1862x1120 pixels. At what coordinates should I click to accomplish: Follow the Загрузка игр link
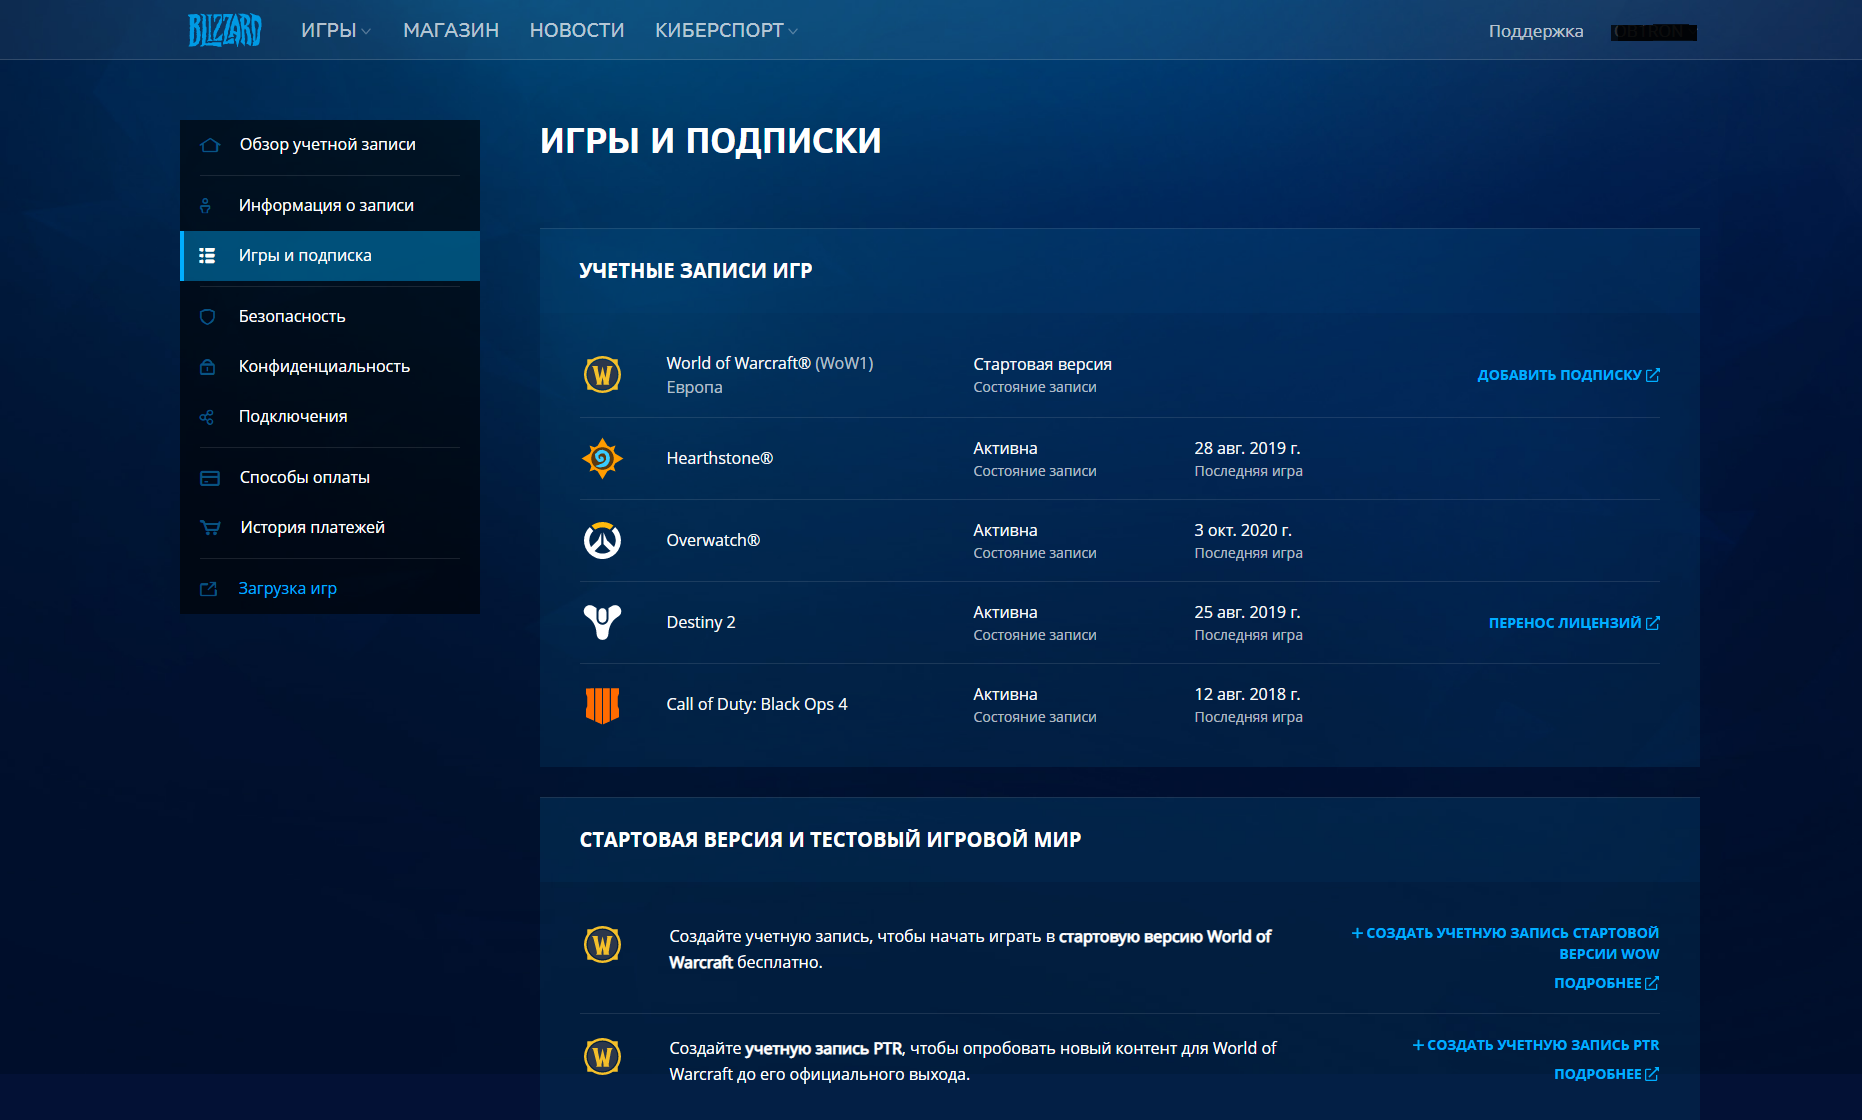pyautogui.click(x=288, y=588)
